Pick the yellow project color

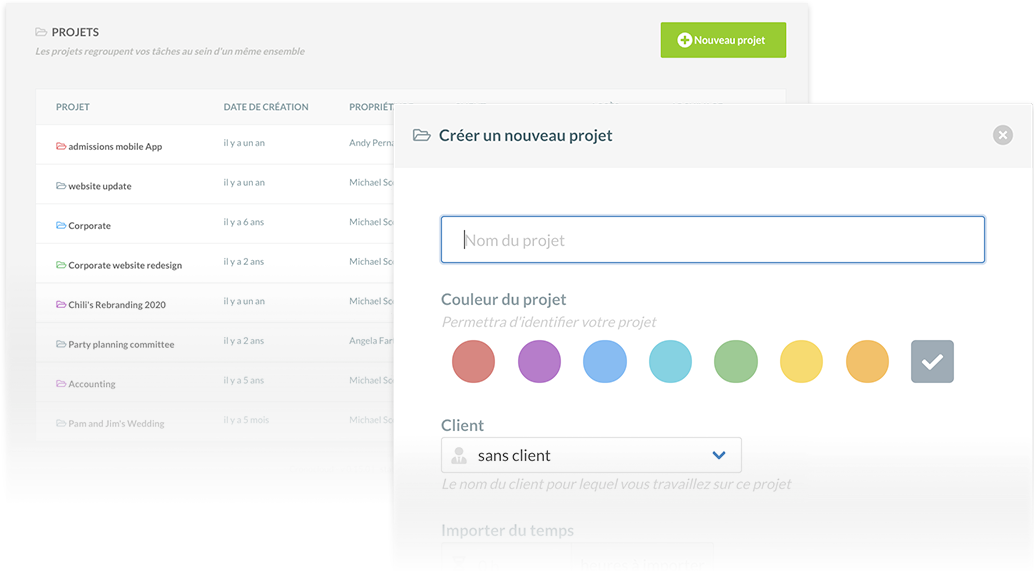point(801,361)
